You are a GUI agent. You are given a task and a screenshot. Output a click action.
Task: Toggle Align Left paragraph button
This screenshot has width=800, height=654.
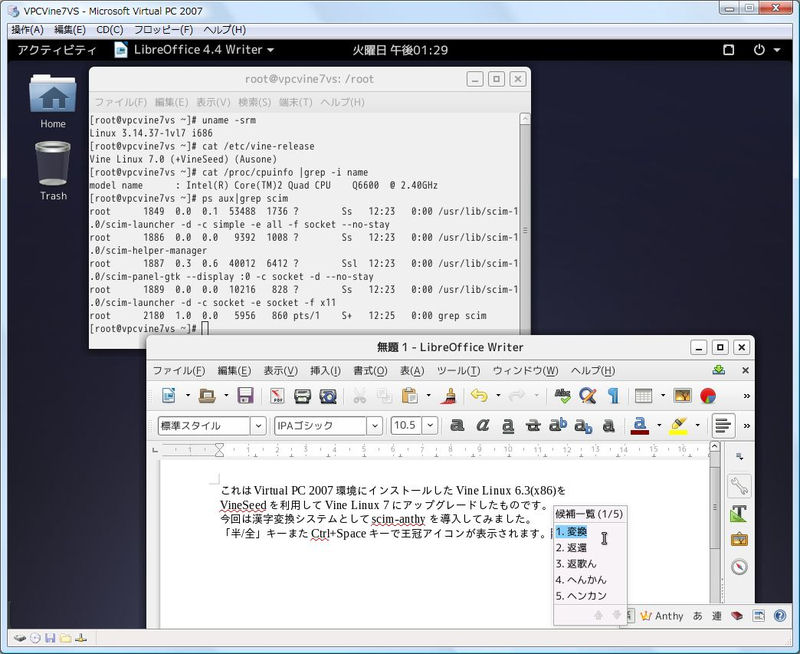pyautogui.click(x=723, y=425)
